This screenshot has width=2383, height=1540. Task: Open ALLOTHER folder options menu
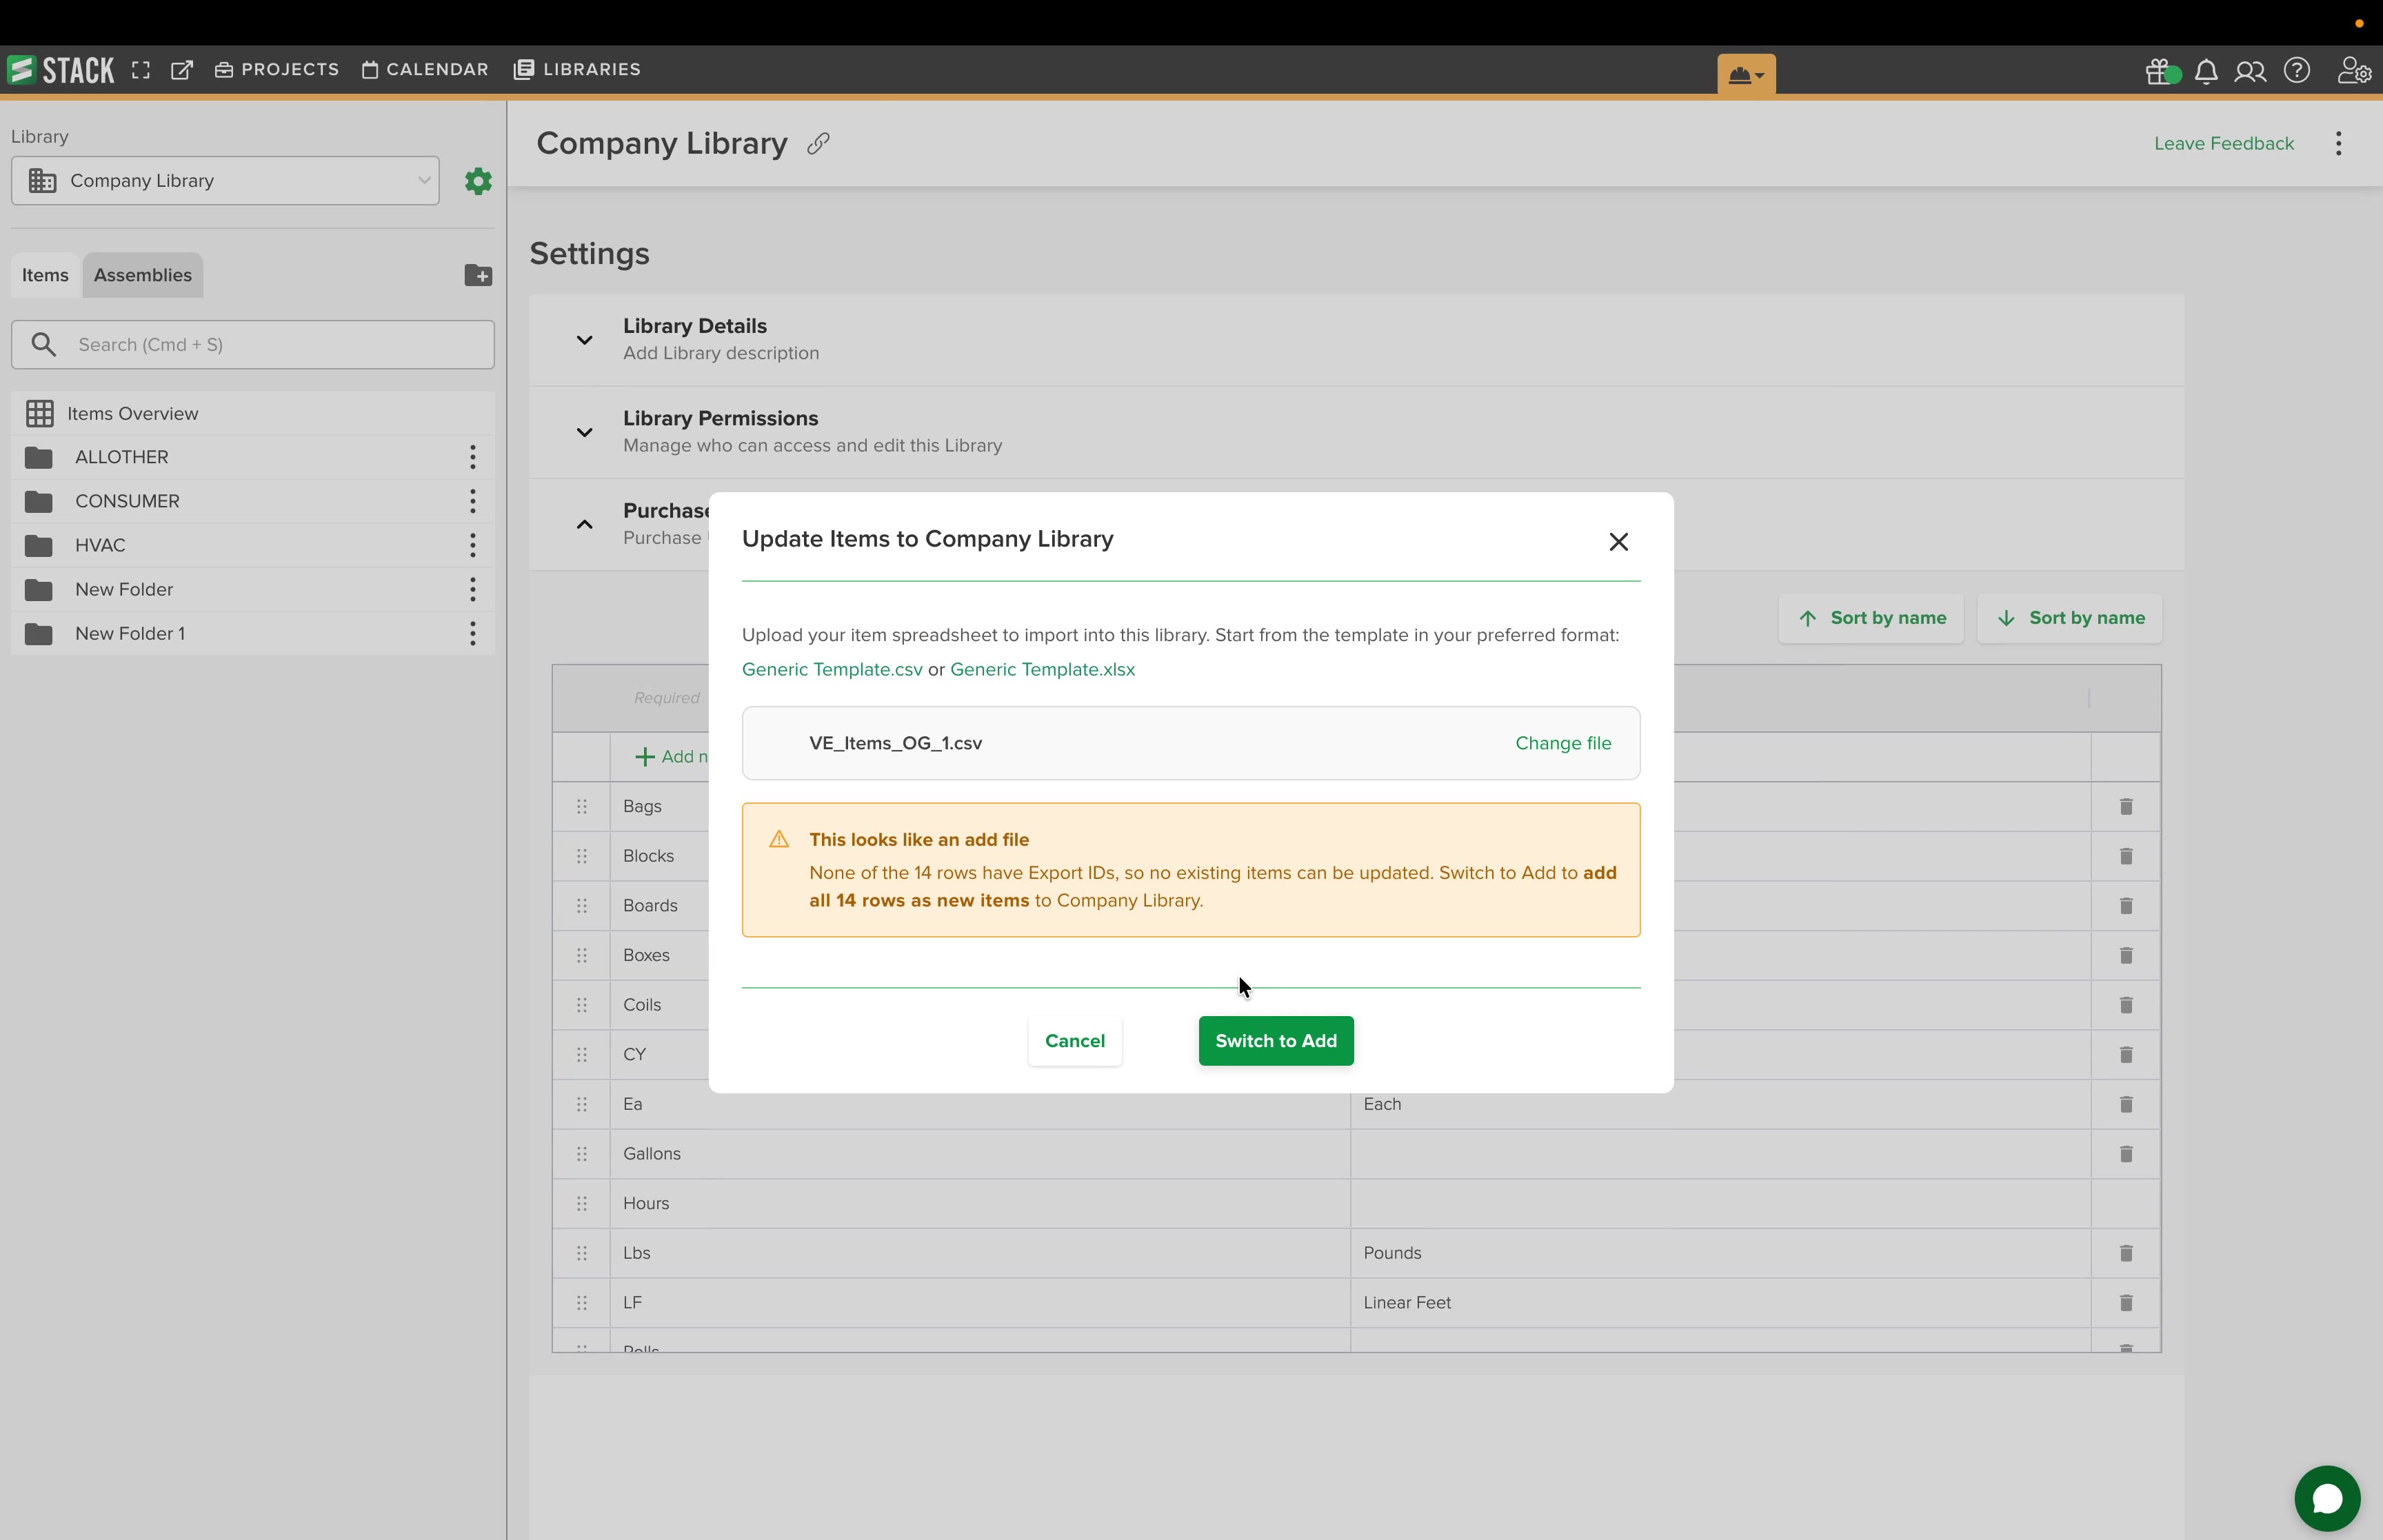click(472, 457)
